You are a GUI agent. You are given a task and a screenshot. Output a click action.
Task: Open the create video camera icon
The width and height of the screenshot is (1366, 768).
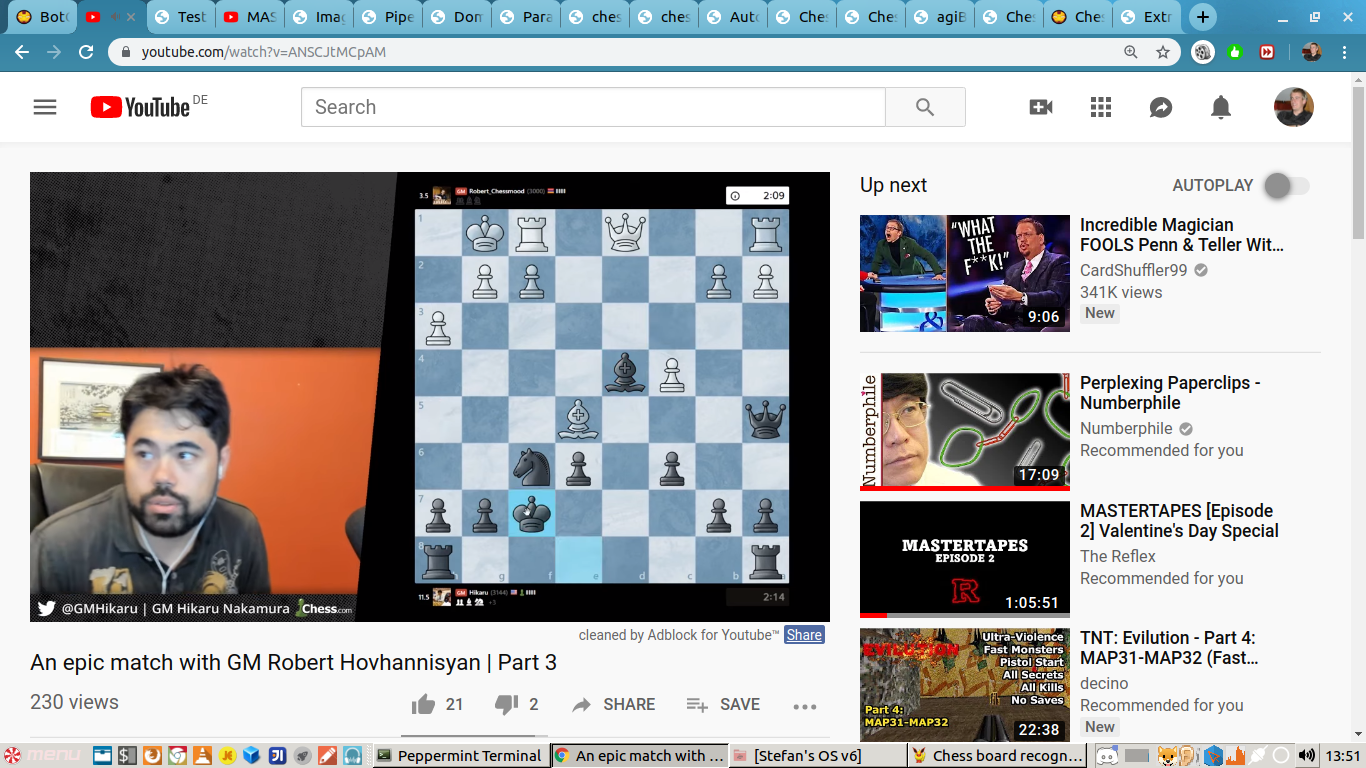[1041, 107]
